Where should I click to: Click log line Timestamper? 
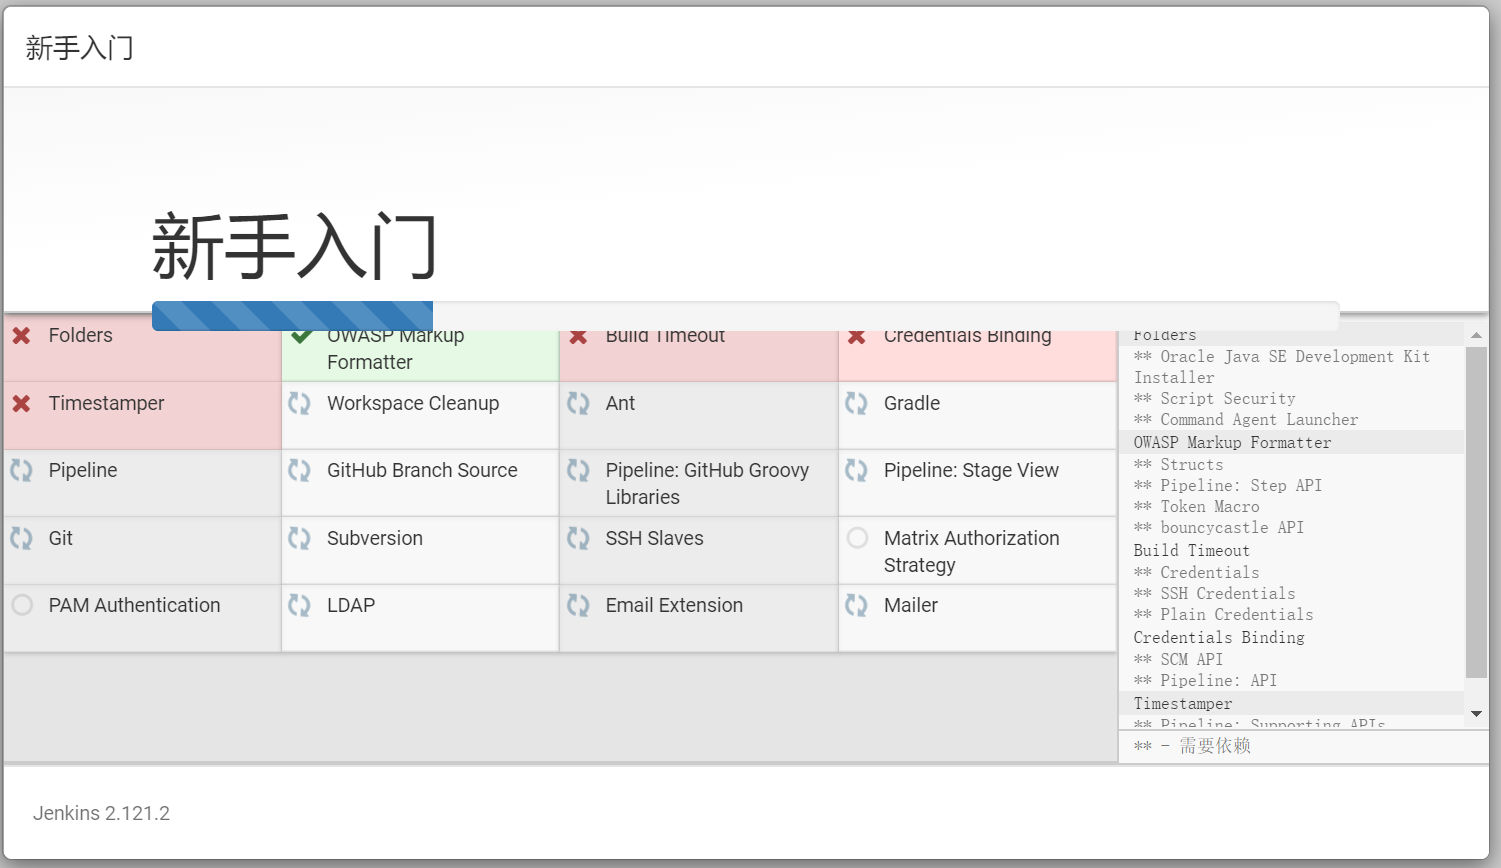1183,704
